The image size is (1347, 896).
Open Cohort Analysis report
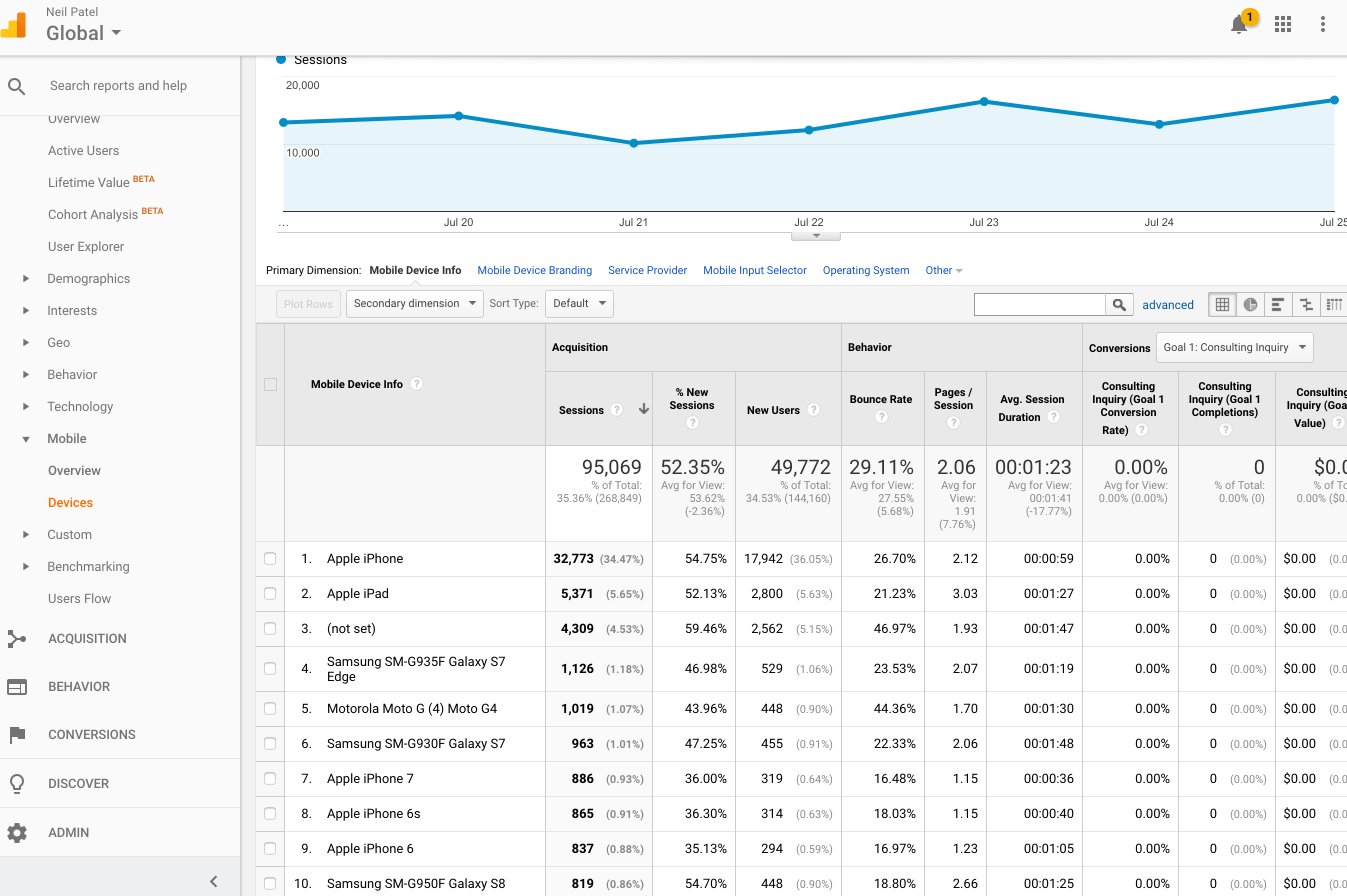(x=95, y=215)
